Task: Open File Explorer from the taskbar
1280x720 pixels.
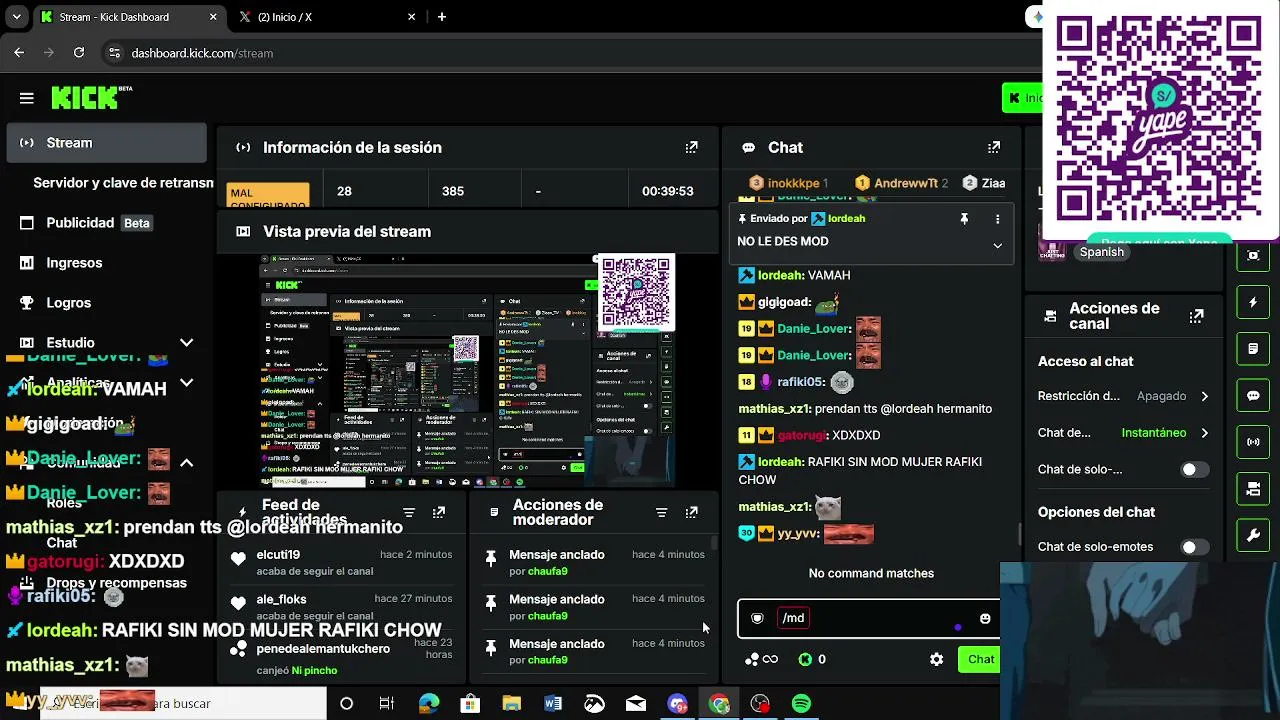Action: pyautogui.click(x=511, y=704)
